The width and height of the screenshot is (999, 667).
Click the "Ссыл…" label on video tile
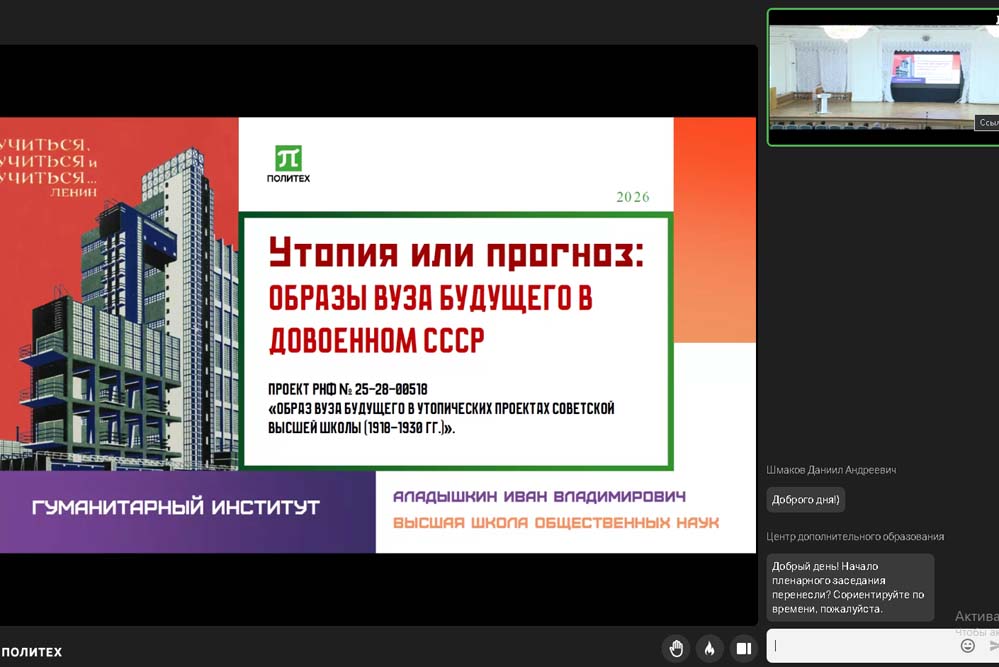pos(987,123)
